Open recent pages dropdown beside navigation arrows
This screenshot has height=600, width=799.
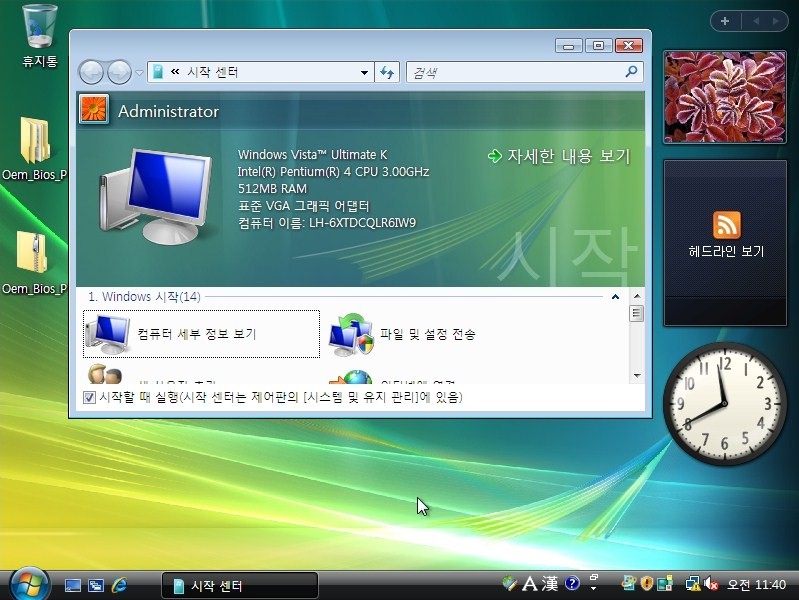coord(139,72)
